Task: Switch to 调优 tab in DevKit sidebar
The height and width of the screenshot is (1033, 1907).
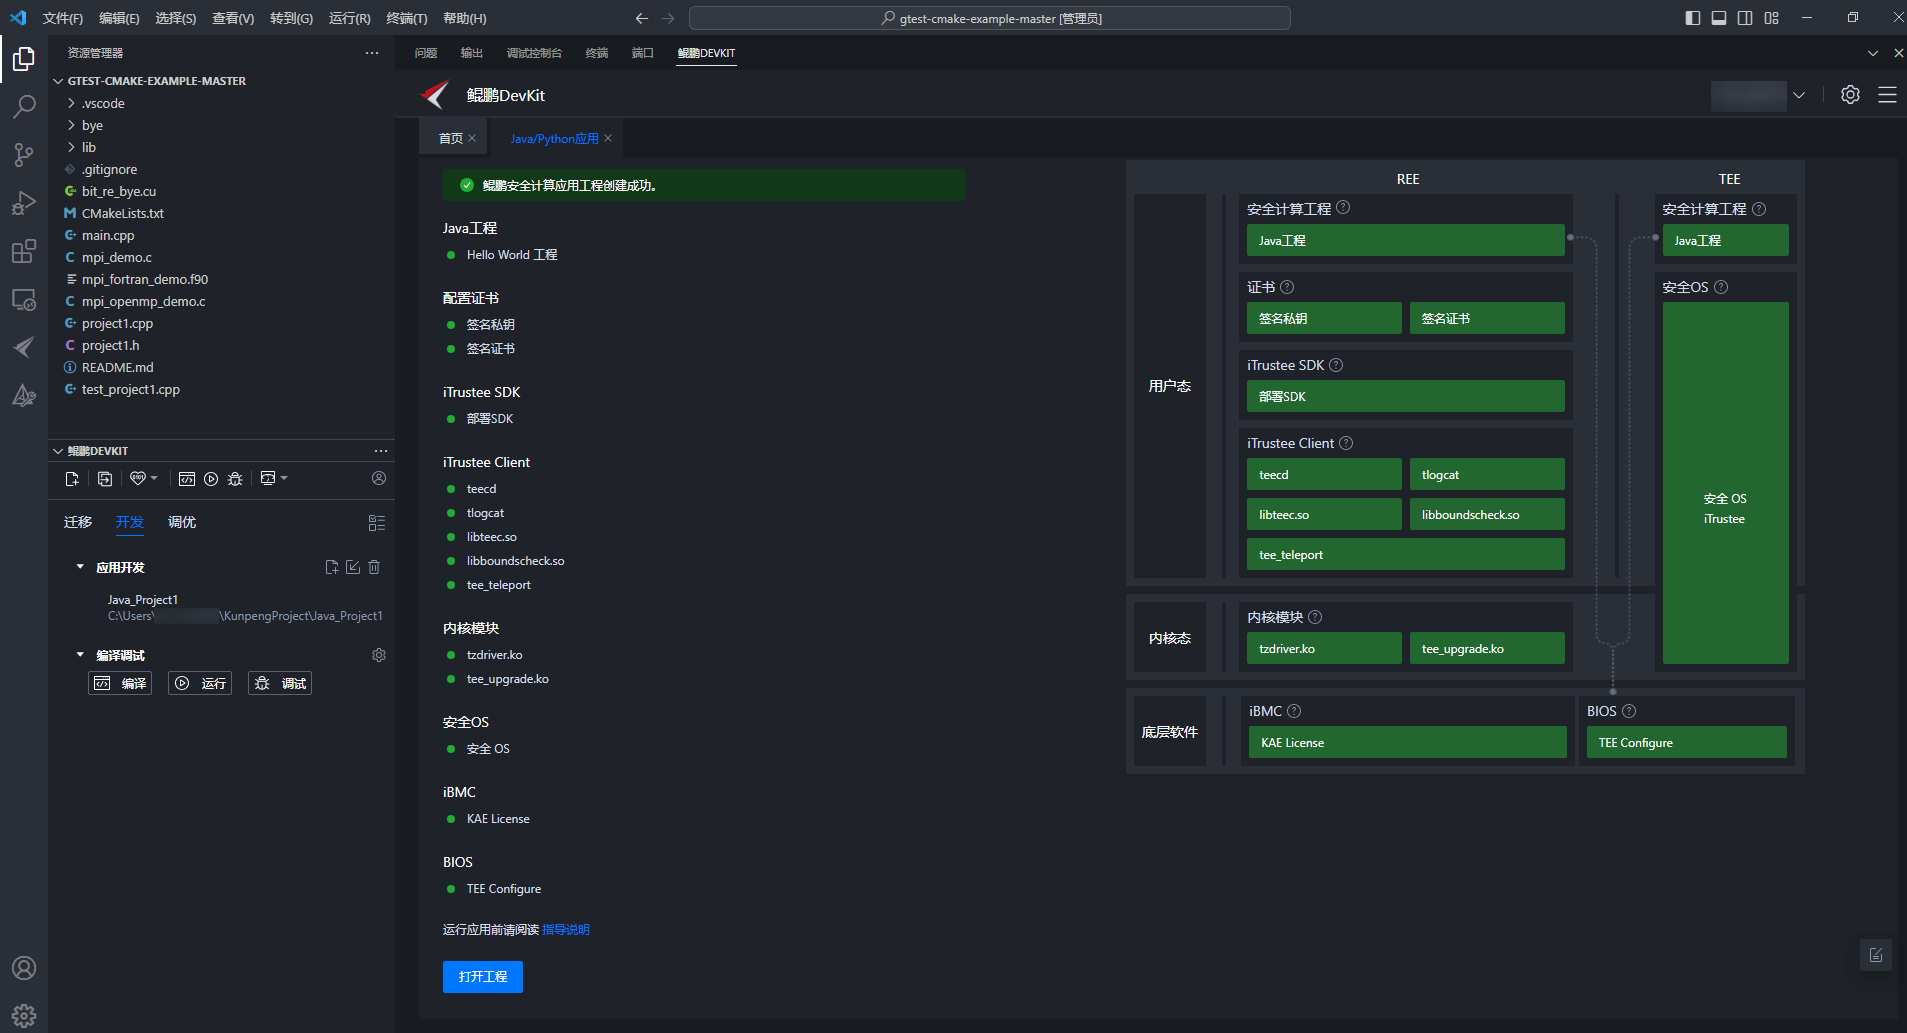Action: click(x=182, y=522)
